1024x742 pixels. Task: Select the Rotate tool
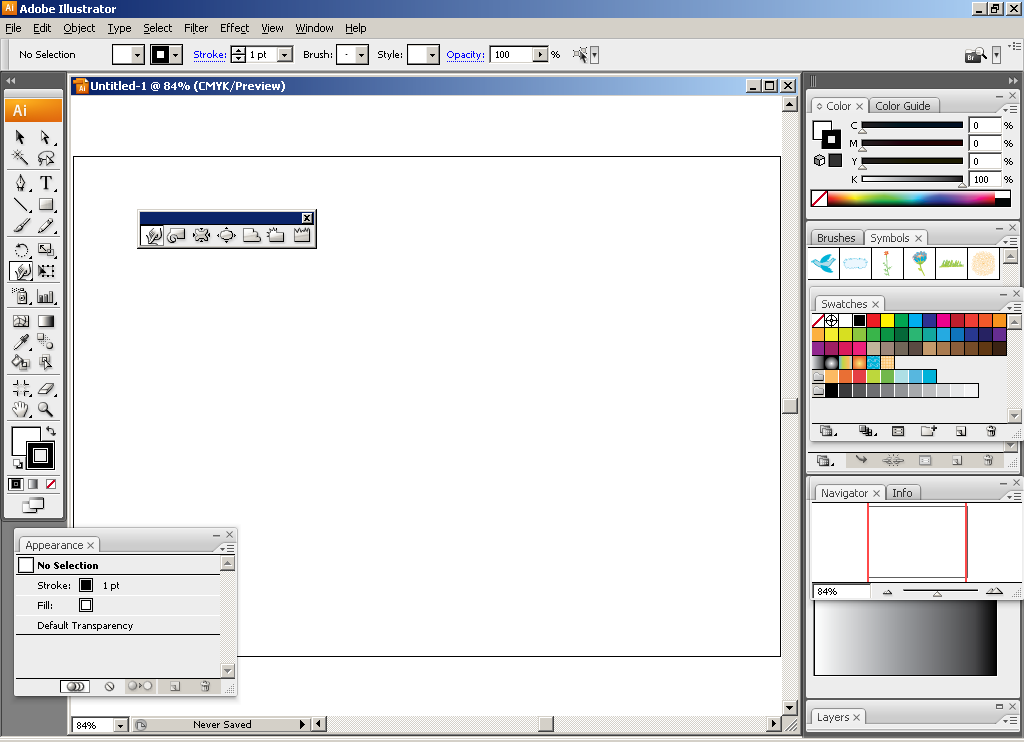point(20,250)
